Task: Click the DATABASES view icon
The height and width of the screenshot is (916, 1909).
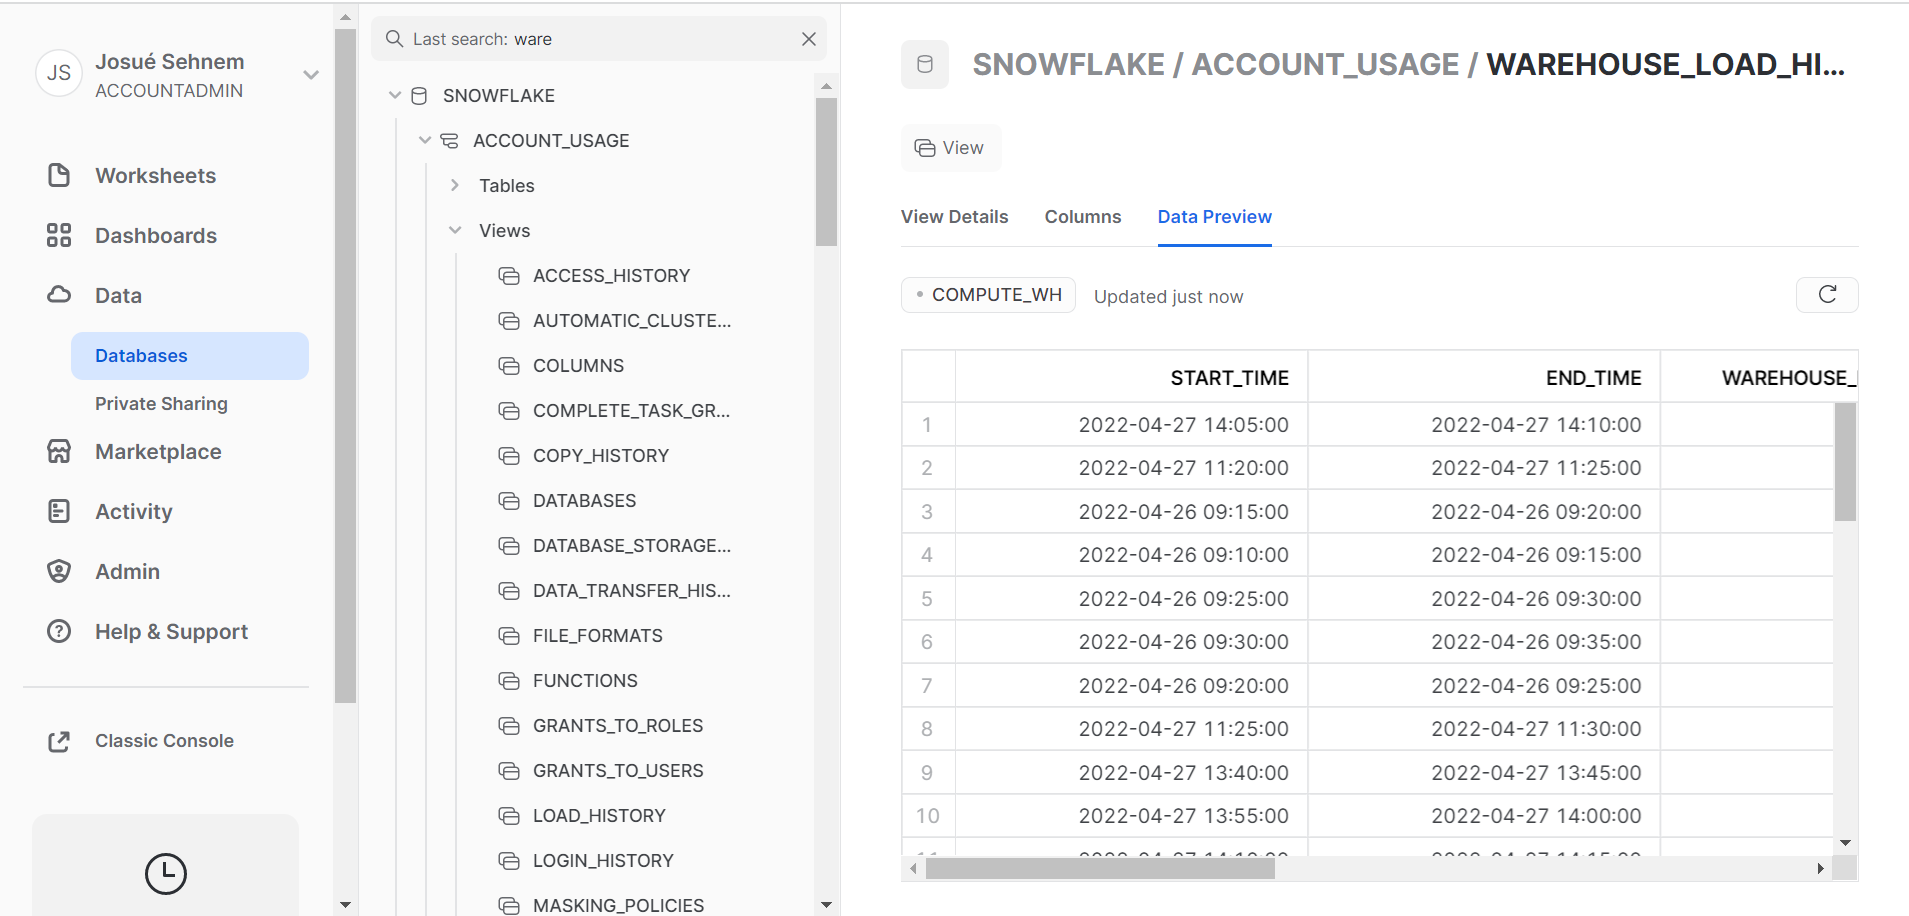Action: tap(509, 501)
